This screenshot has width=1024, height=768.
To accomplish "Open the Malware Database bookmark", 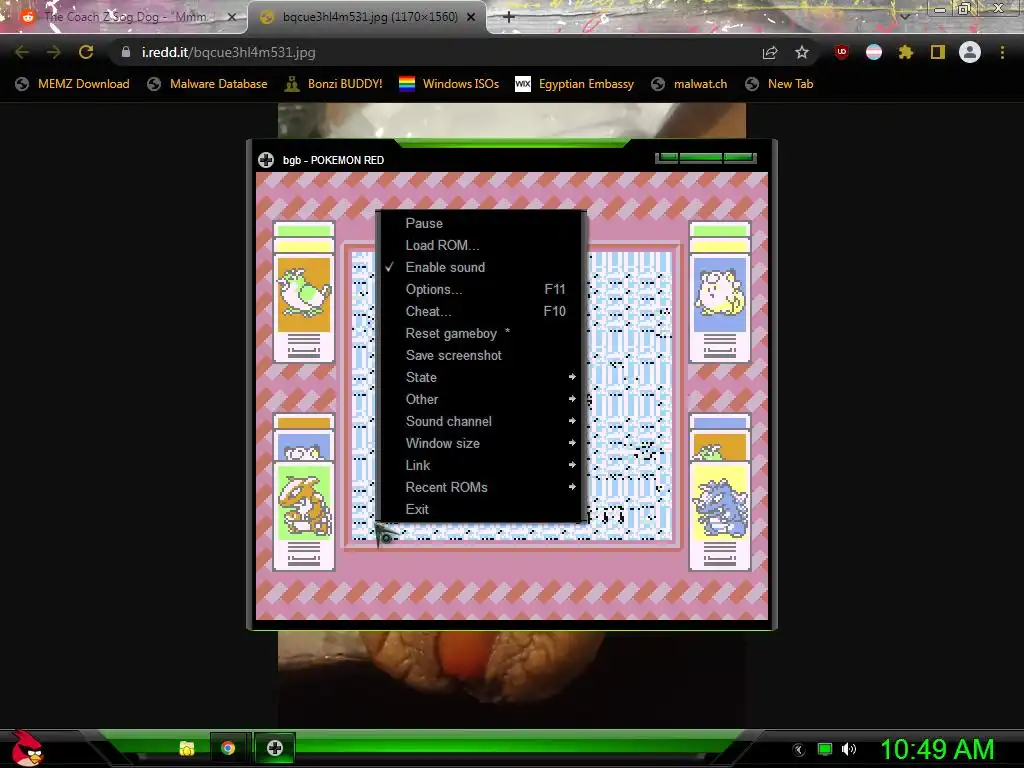I will (x=208, y=84).
